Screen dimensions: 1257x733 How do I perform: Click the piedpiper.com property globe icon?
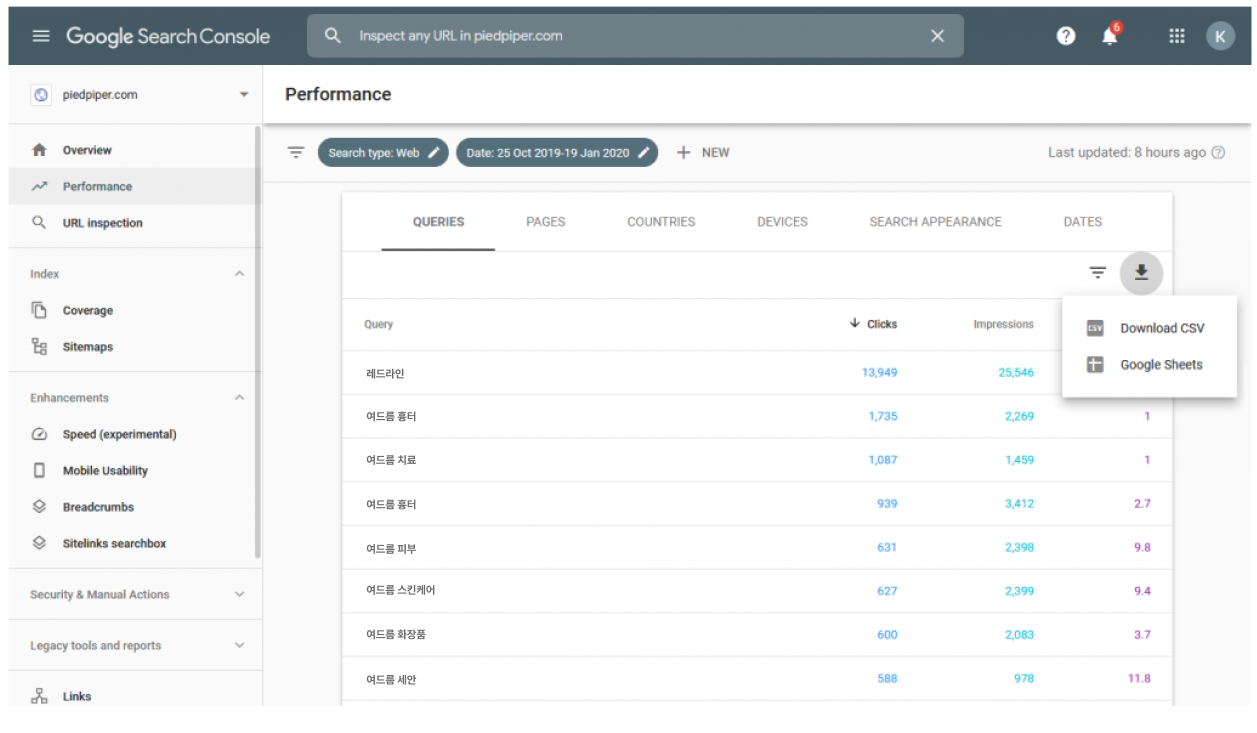coord(41,95)
